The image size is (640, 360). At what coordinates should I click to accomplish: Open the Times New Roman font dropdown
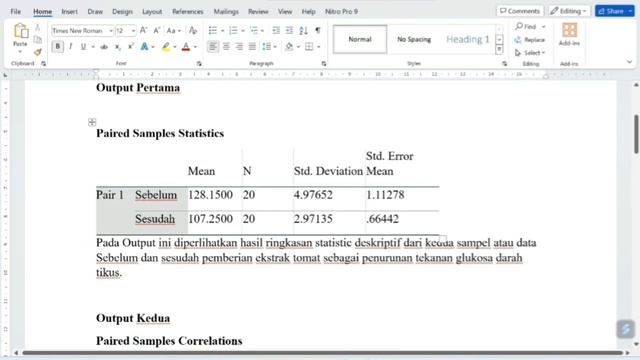click(x=111, y=31)
